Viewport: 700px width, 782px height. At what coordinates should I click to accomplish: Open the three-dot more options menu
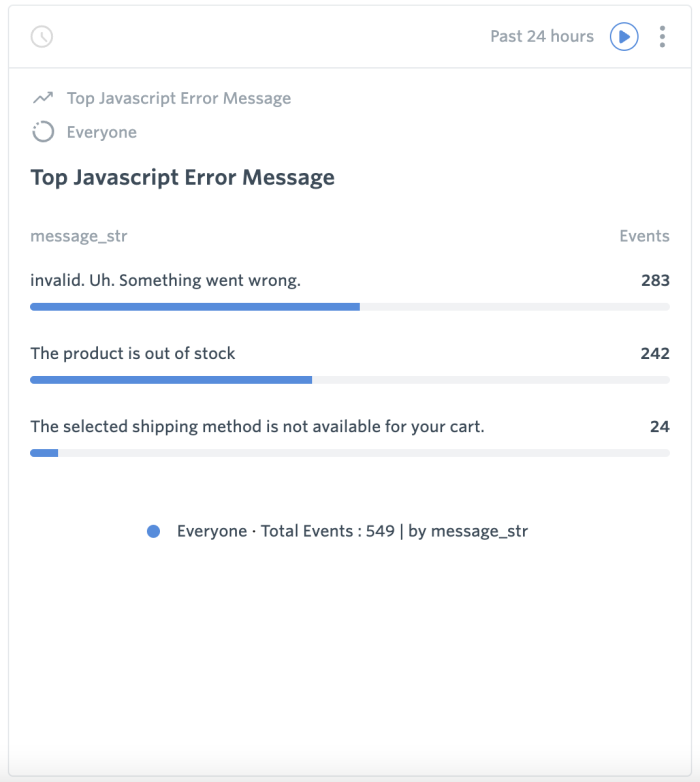tap(662, 36)
